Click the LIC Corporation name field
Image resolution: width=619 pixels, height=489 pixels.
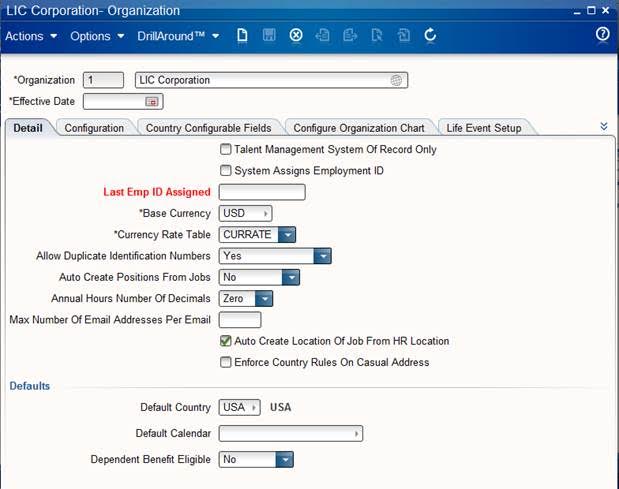[x=272, y=80]
